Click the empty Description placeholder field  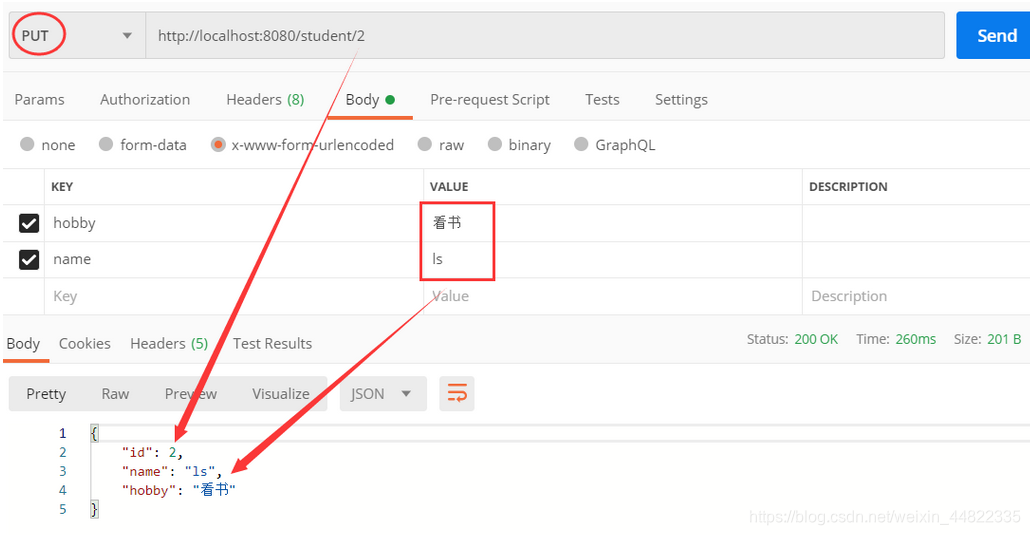click(x=916, y=296)
